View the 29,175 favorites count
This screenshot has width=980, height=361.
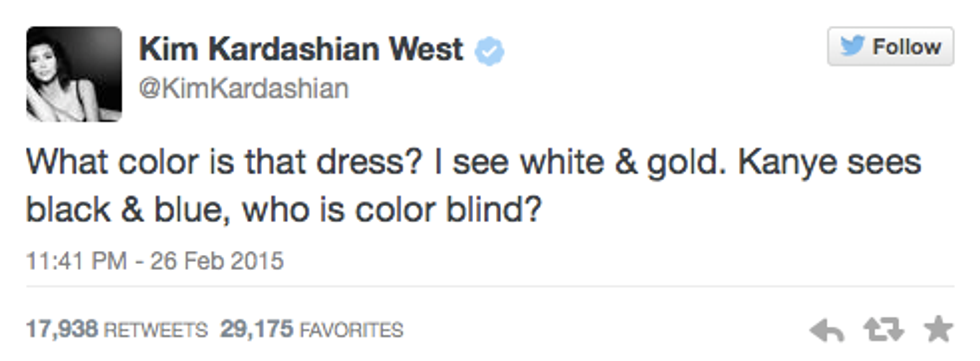click(258, 329)
